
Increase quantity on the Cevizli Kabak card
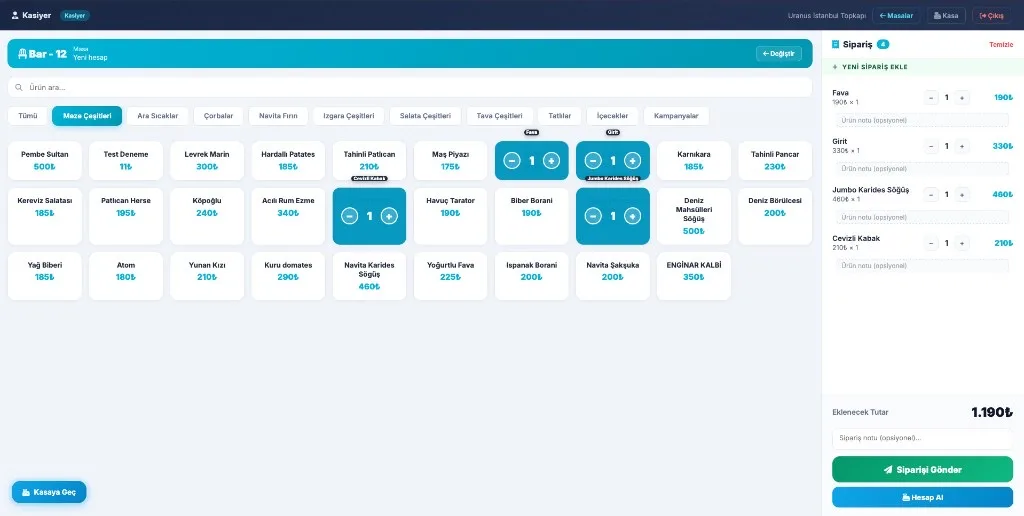click(389, 216)
